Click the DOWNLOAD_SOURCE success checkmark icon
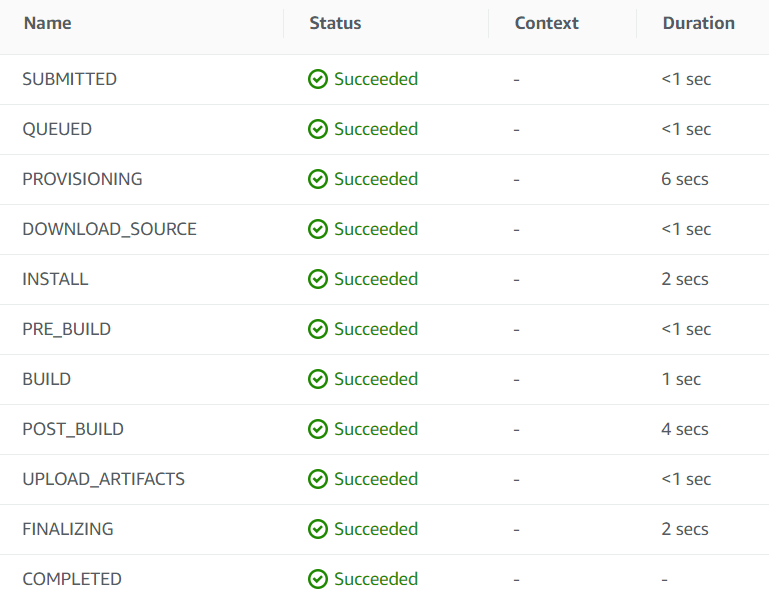The height and width of the screenshot is (602, 769). (318, 229)
